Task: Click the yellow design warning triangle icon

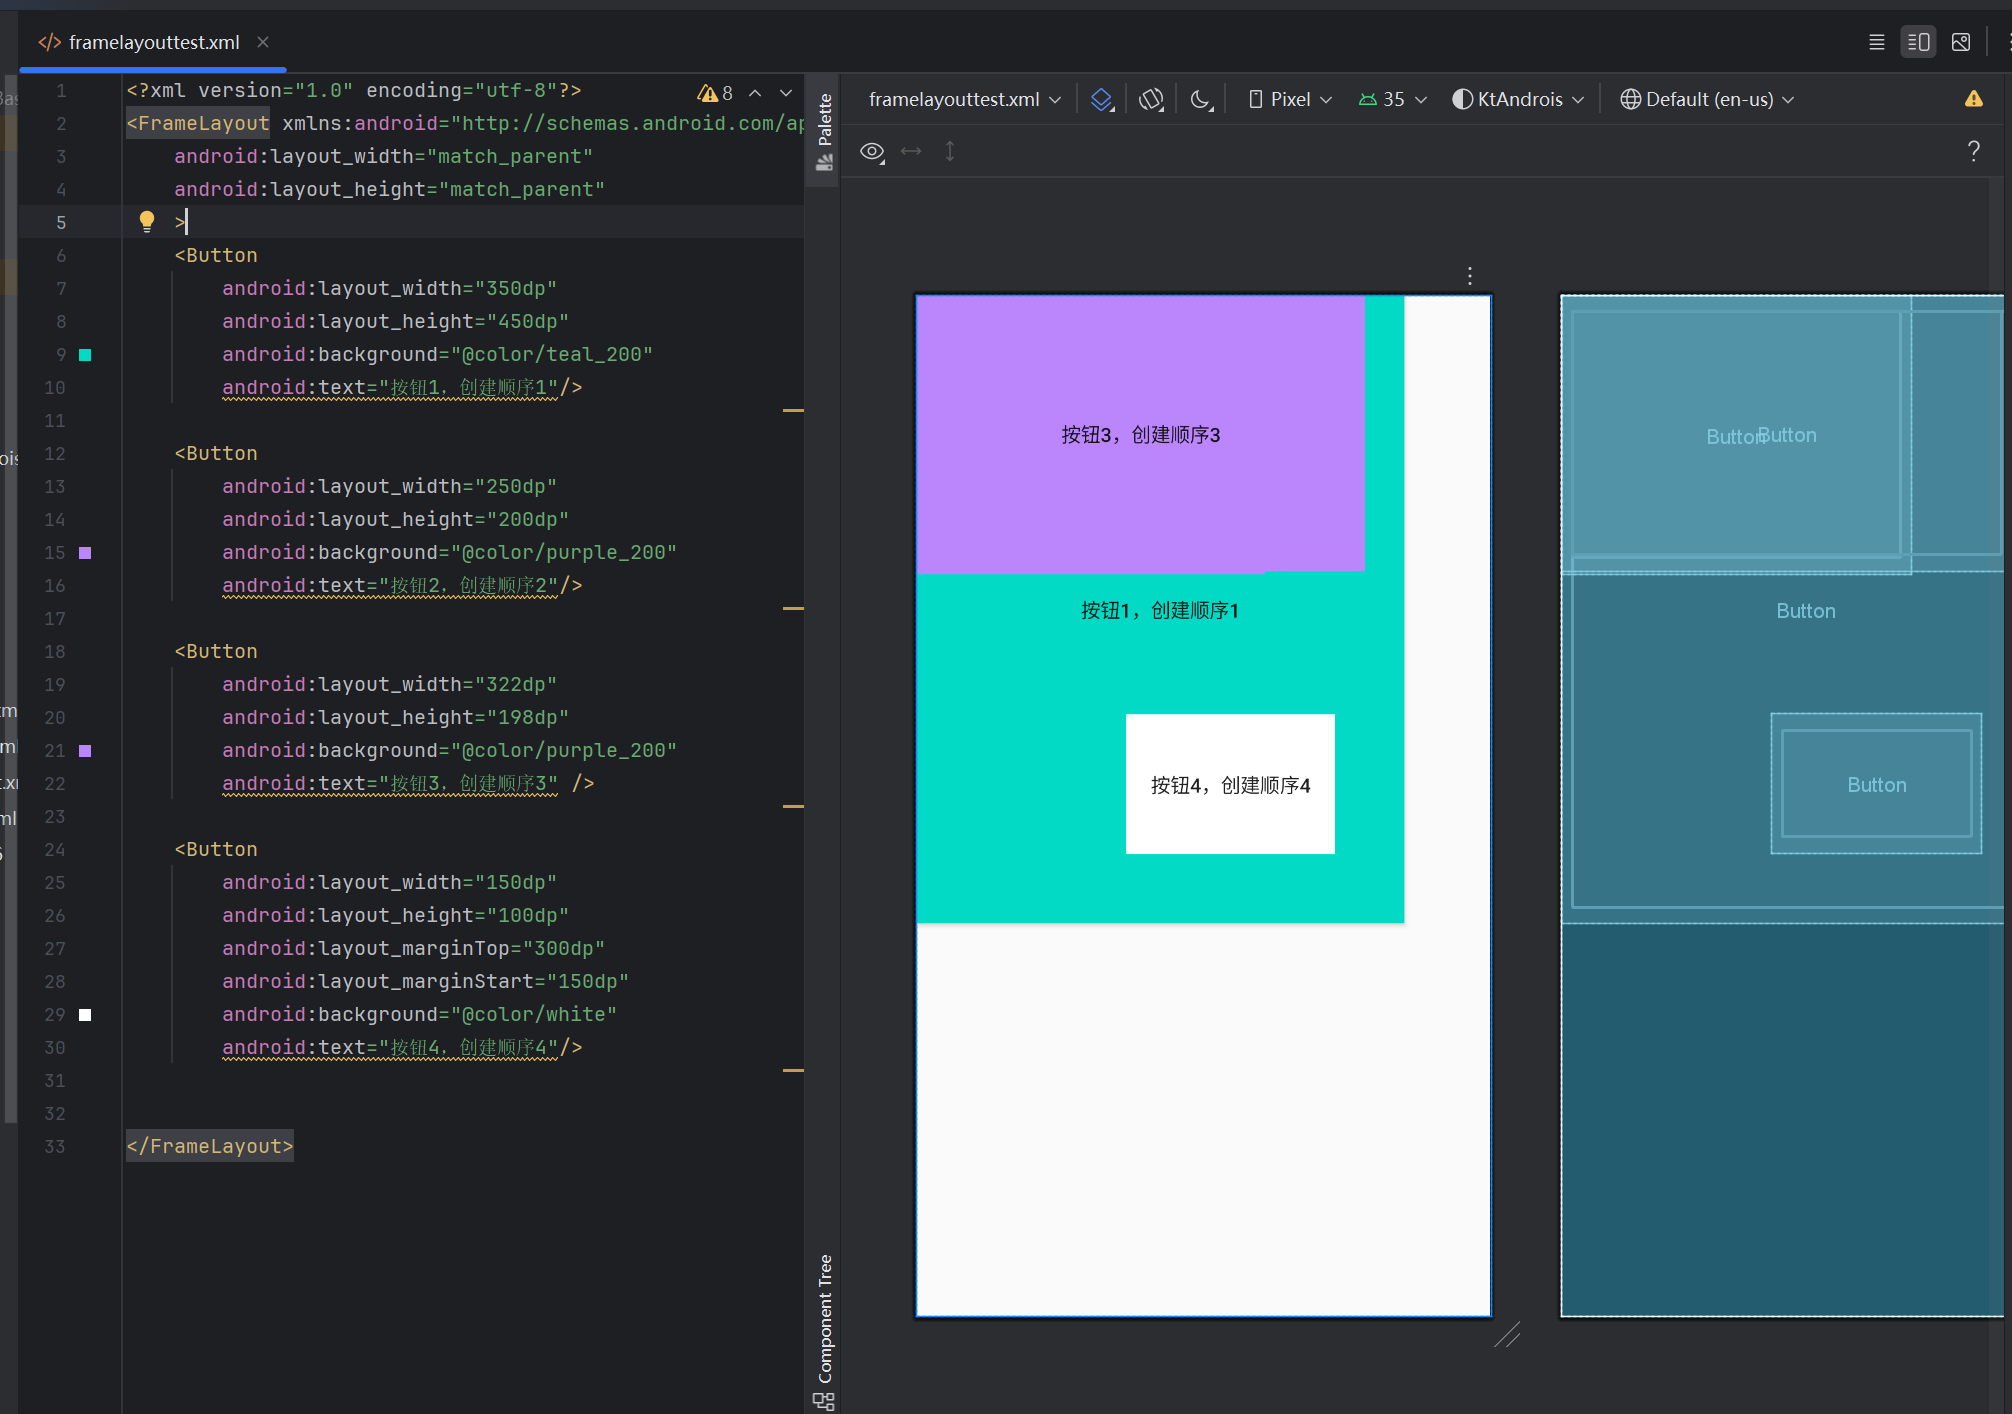Action: [1973, 98]
